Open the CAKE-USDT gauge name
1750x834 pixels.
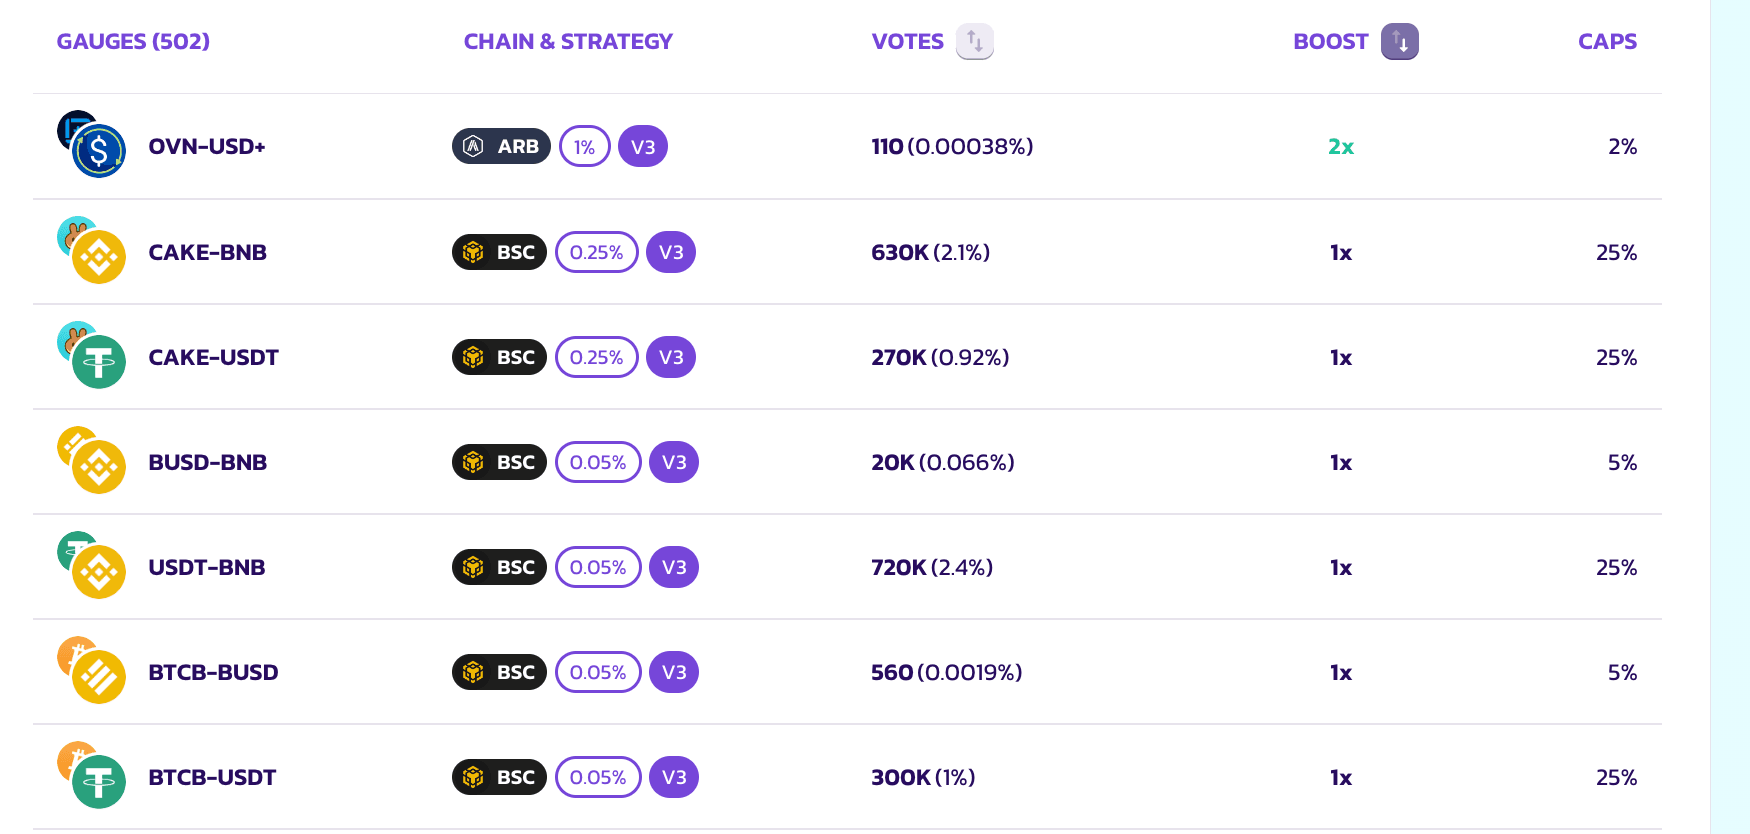pos(213,357)
